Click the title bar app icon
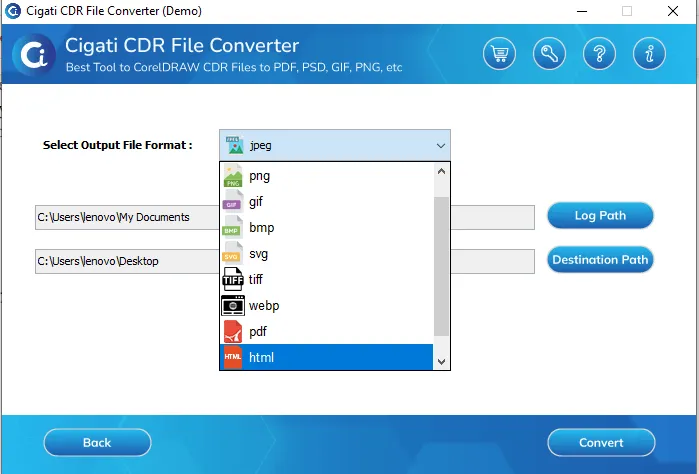699x474 pixels. click(x=12, y=11)
